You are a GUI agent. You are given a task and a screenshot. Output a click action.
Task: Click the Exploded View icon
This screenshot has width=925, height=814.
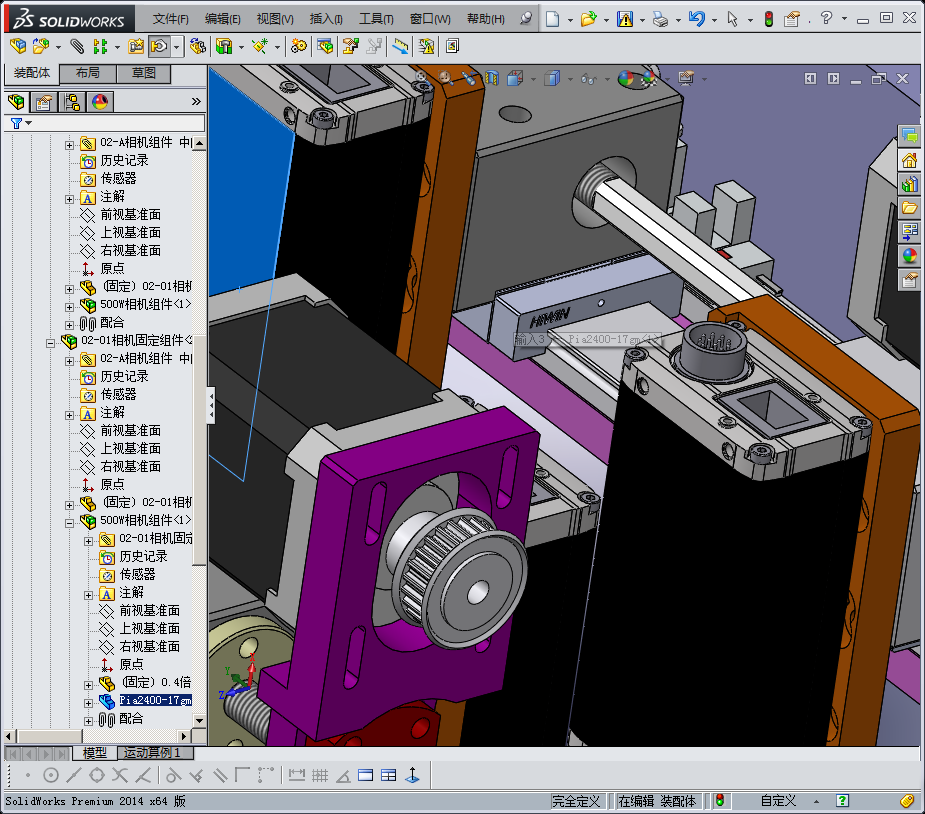tap(351, 46)
